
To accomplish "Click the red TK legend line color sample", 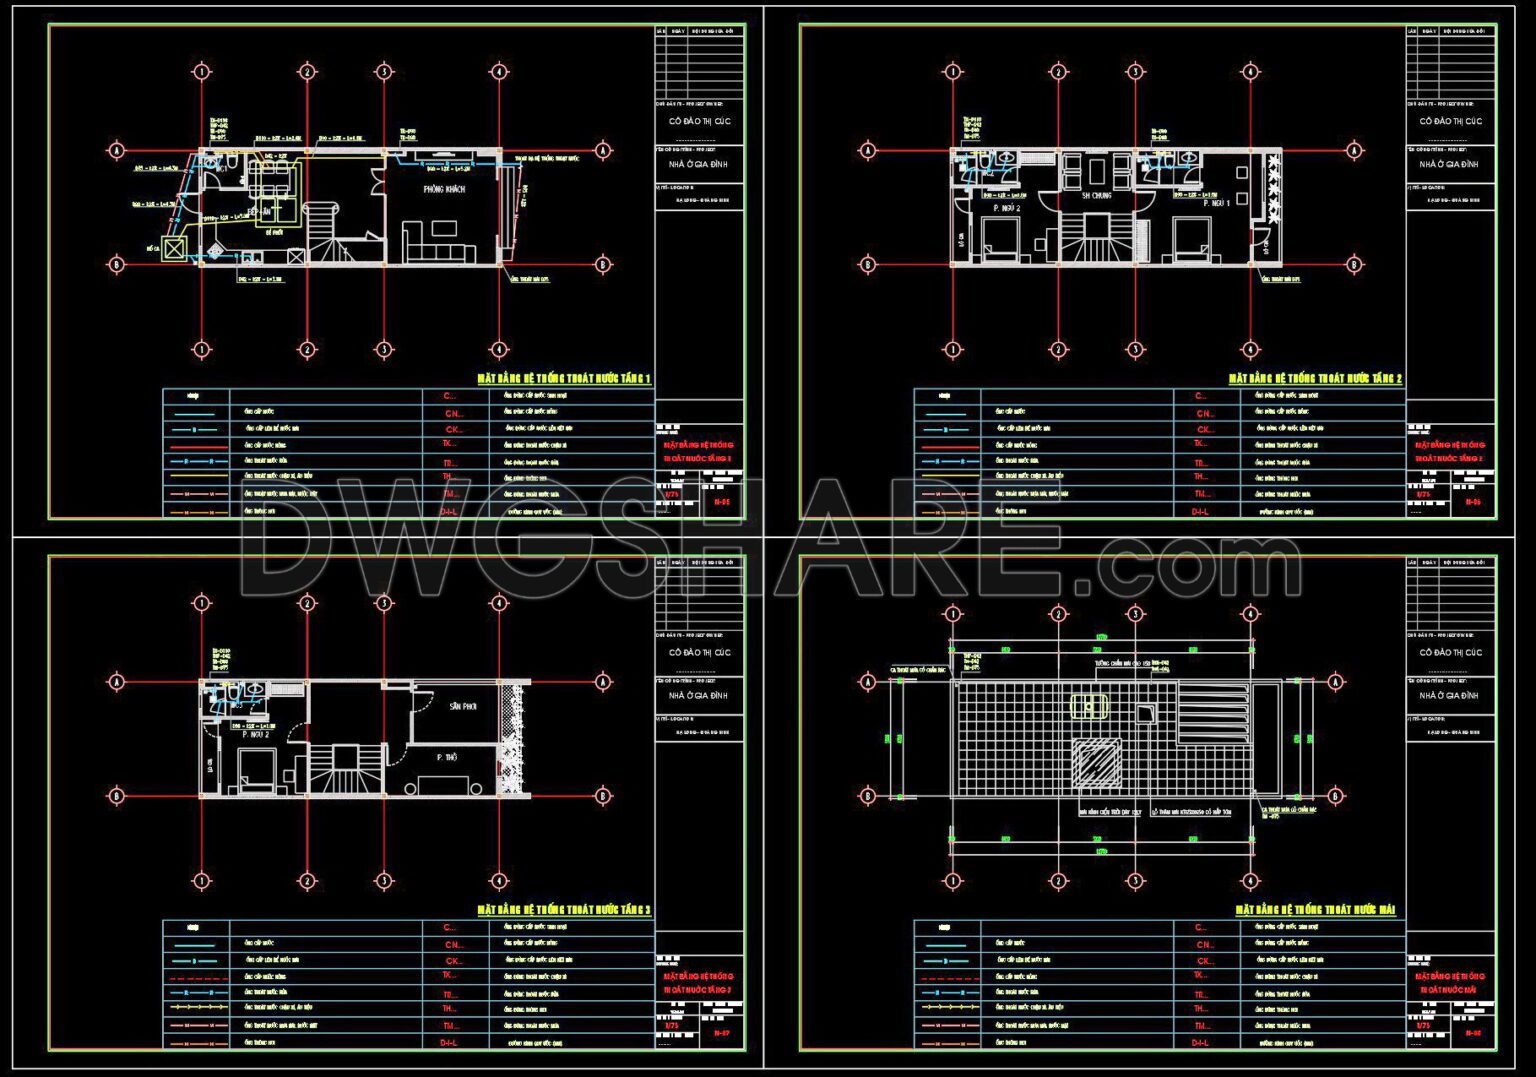I will [x=200, y=444].
